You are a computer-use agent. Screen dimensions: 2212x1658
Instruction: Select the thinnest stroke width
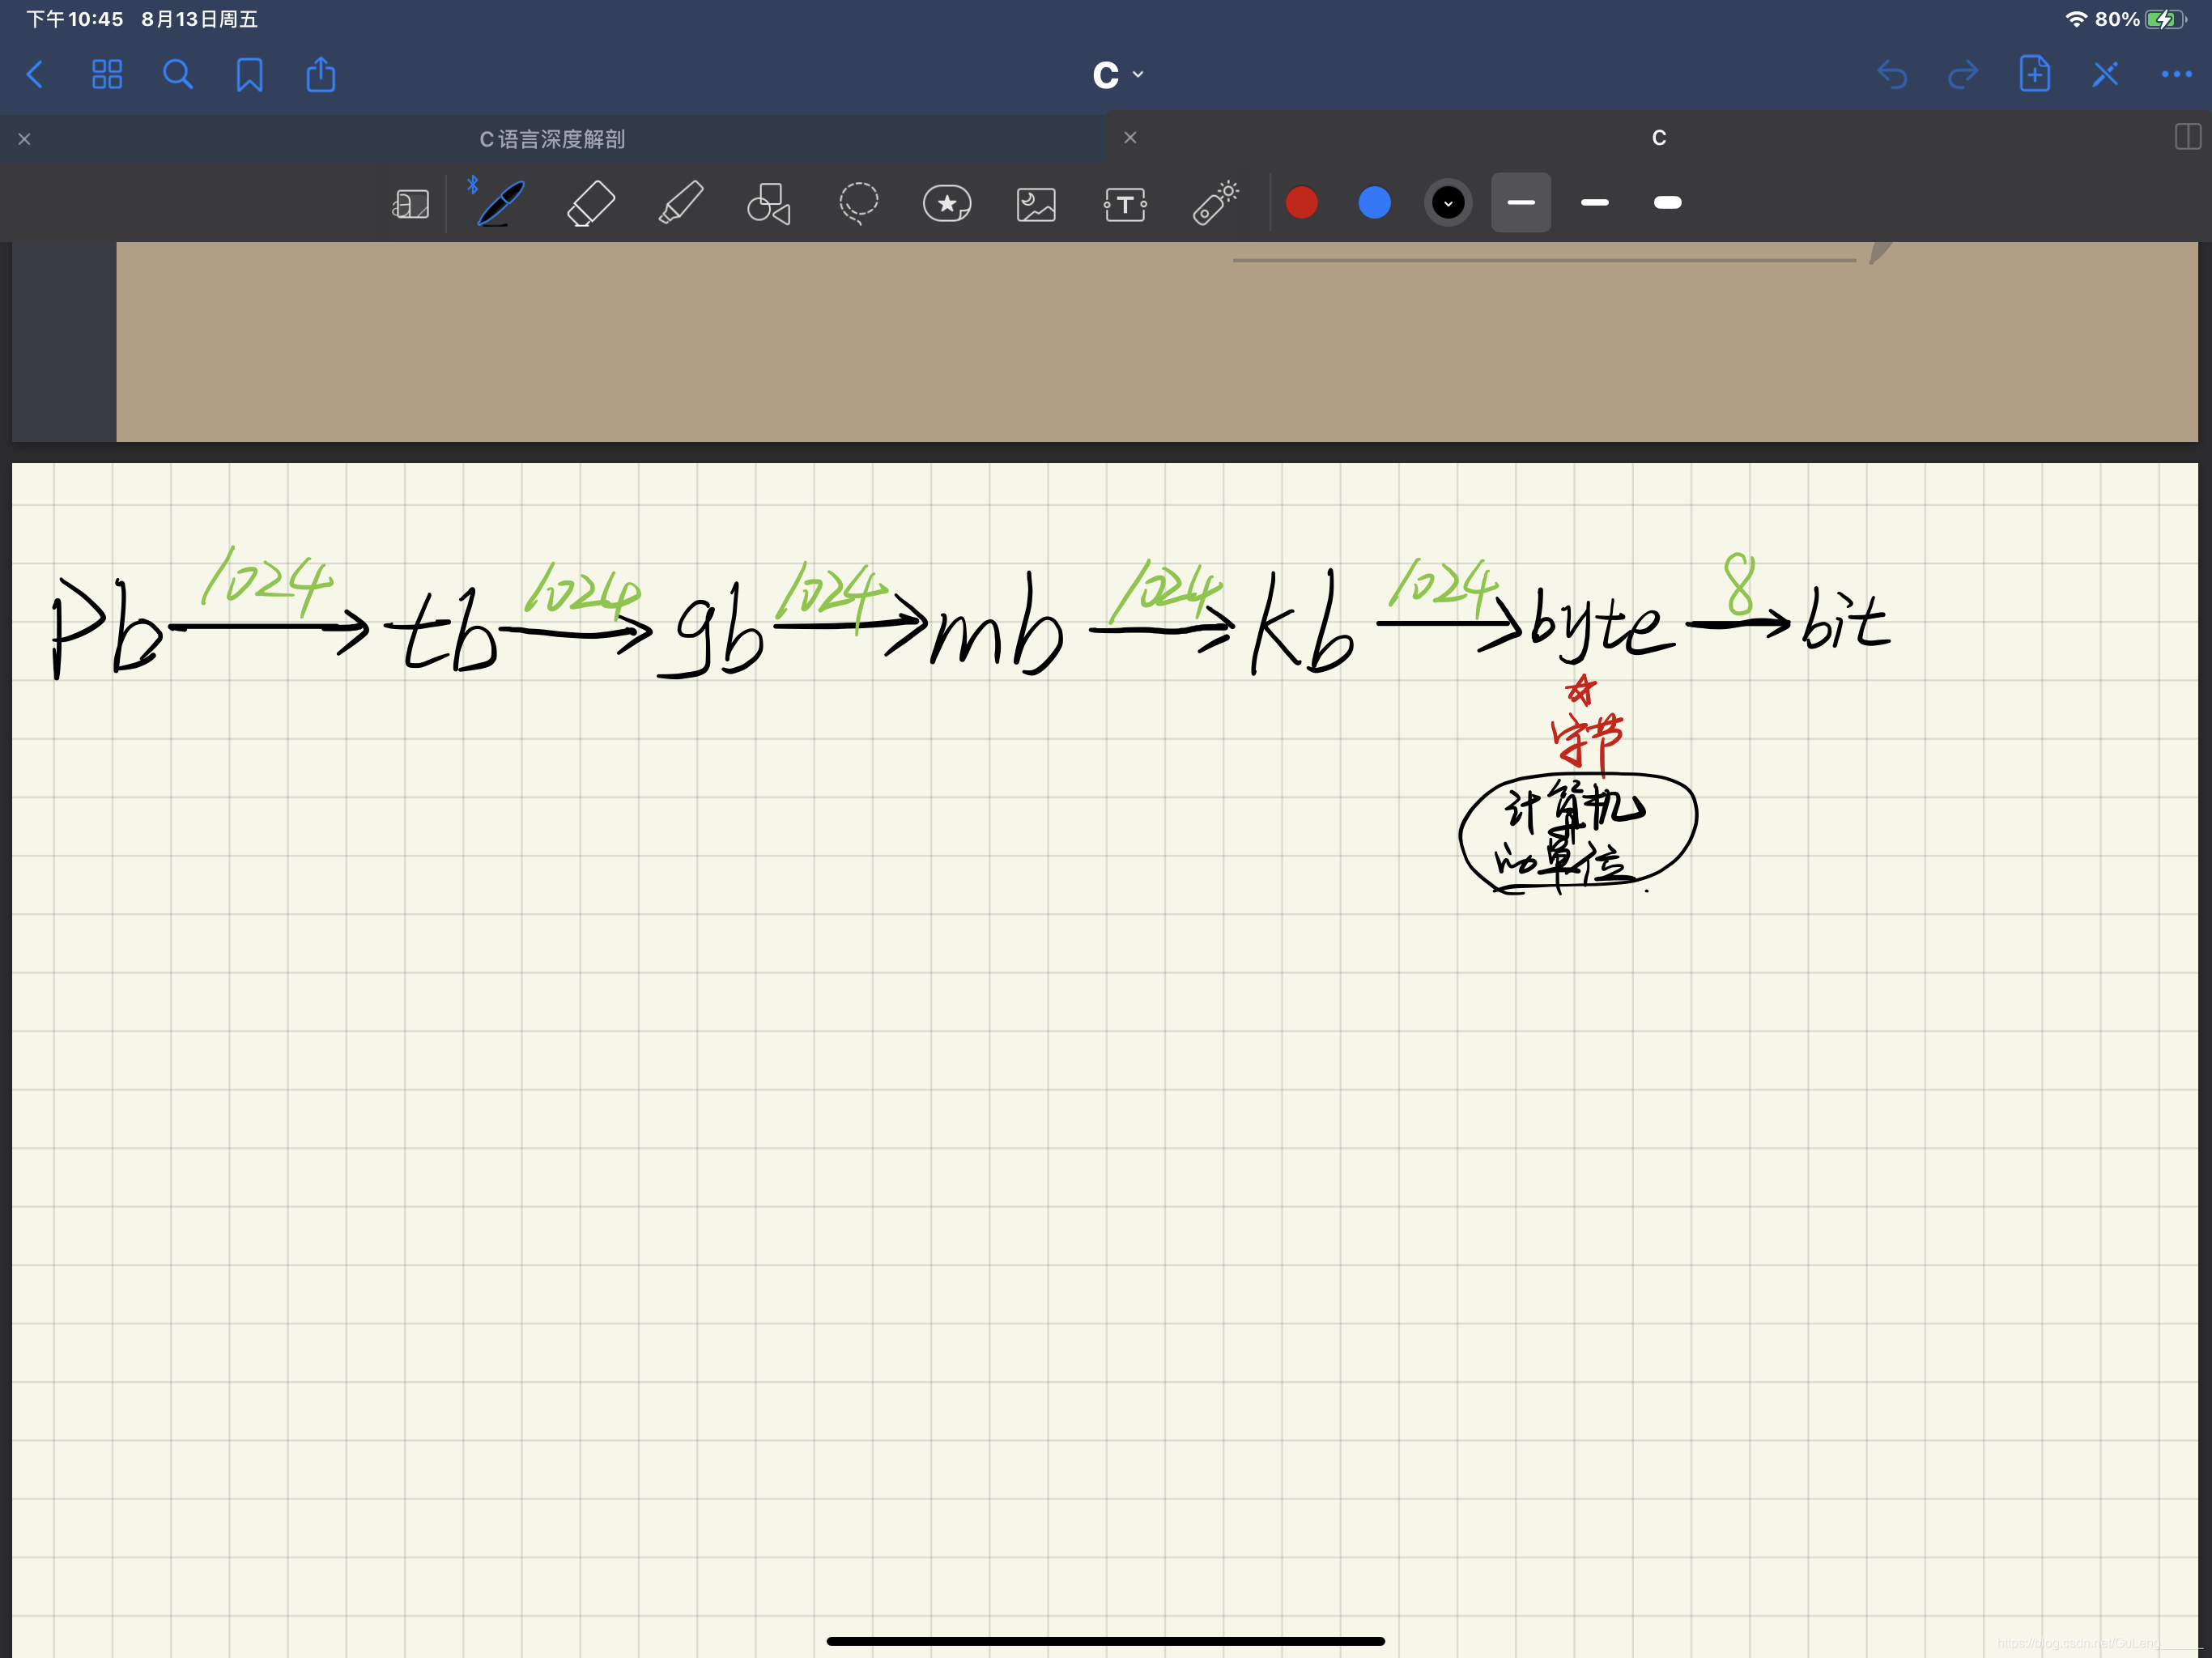(1521, 202)
